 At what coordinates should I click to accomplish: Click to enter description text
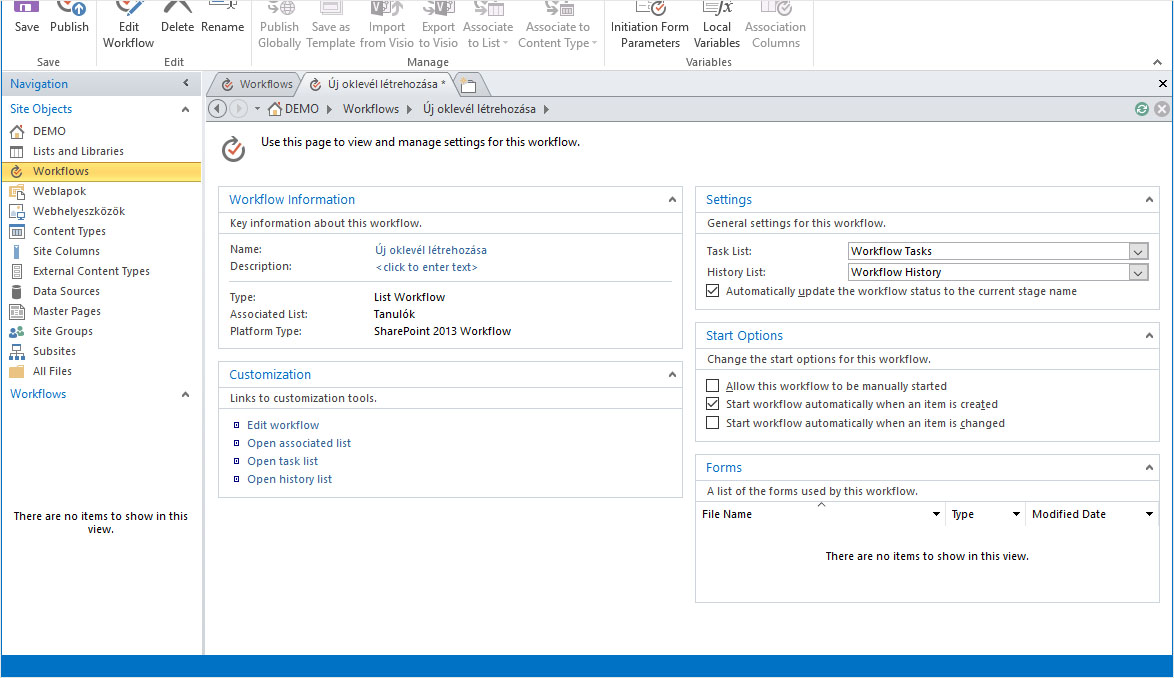pyautogui.click(x=426, y=267)
